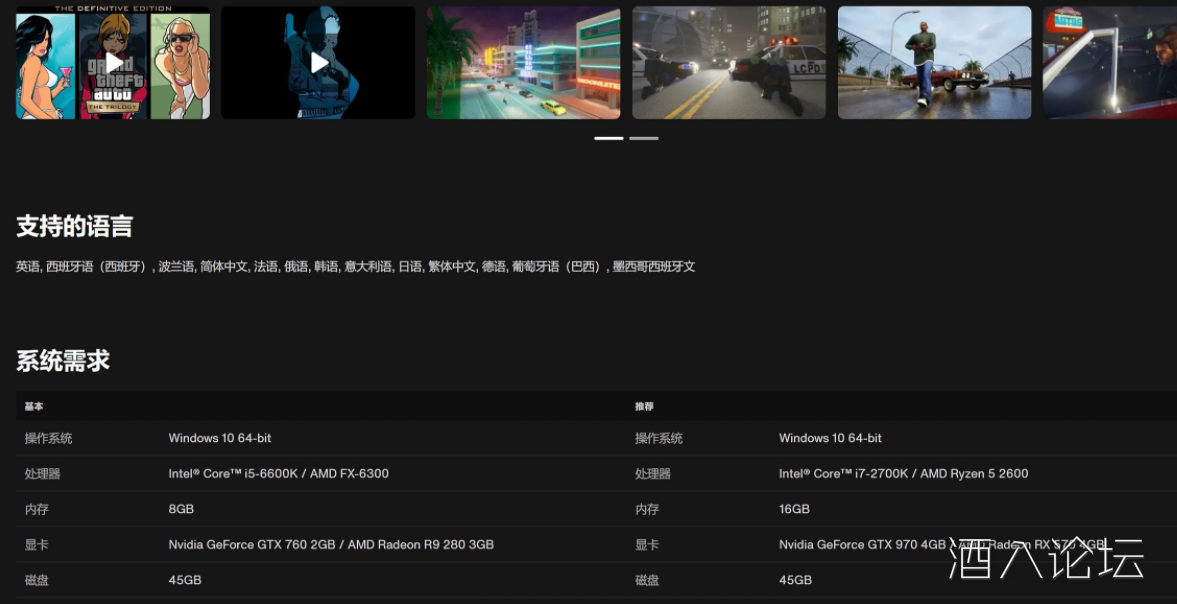Click the 支持的语言 heading
This screenshot has width=1177, height=604.
click(74, 227)
